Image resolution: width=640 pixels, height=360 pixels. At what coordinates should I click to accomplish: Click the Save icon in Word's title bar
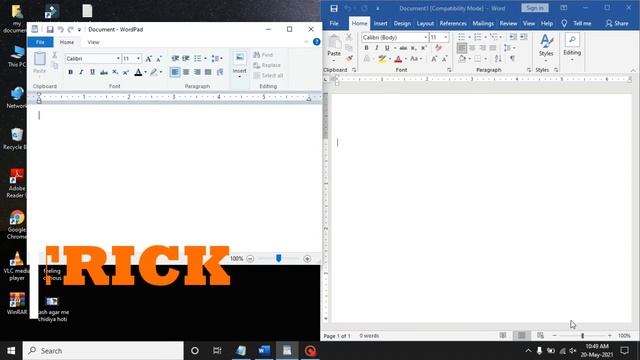(x=334, y=8)
